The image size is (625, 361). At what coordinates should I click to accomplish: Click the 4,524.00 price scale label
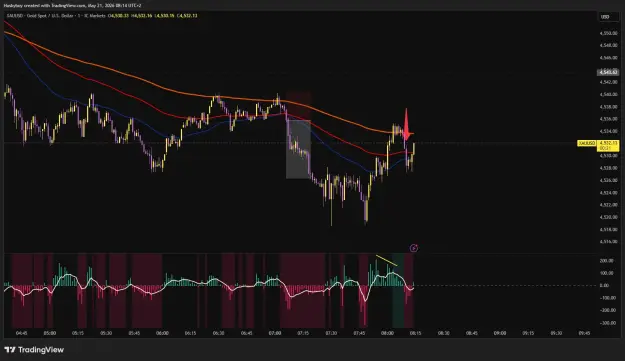tap(608, 192)
